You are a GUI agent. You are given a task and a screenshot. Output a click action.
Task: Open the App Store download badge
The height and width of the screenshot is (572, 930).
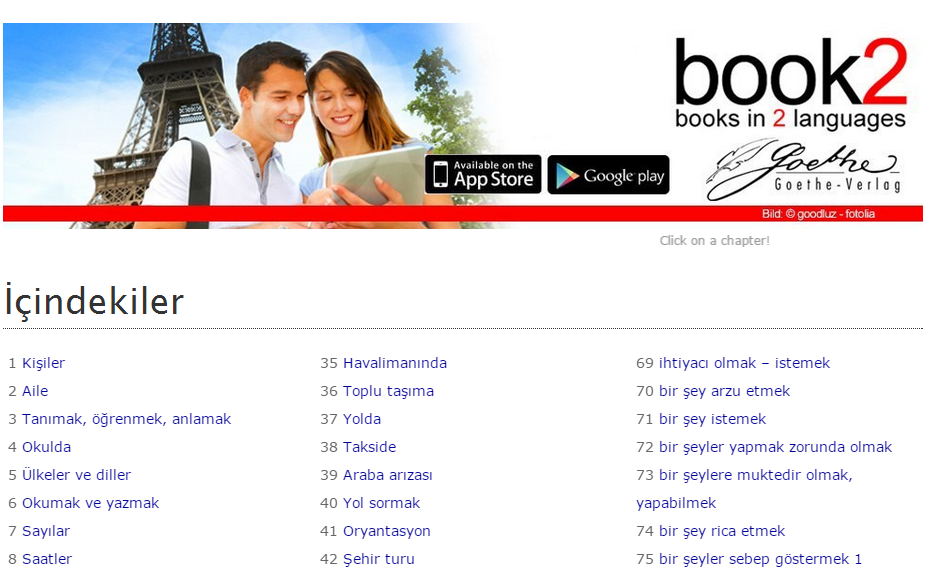[x=483, y=174]
